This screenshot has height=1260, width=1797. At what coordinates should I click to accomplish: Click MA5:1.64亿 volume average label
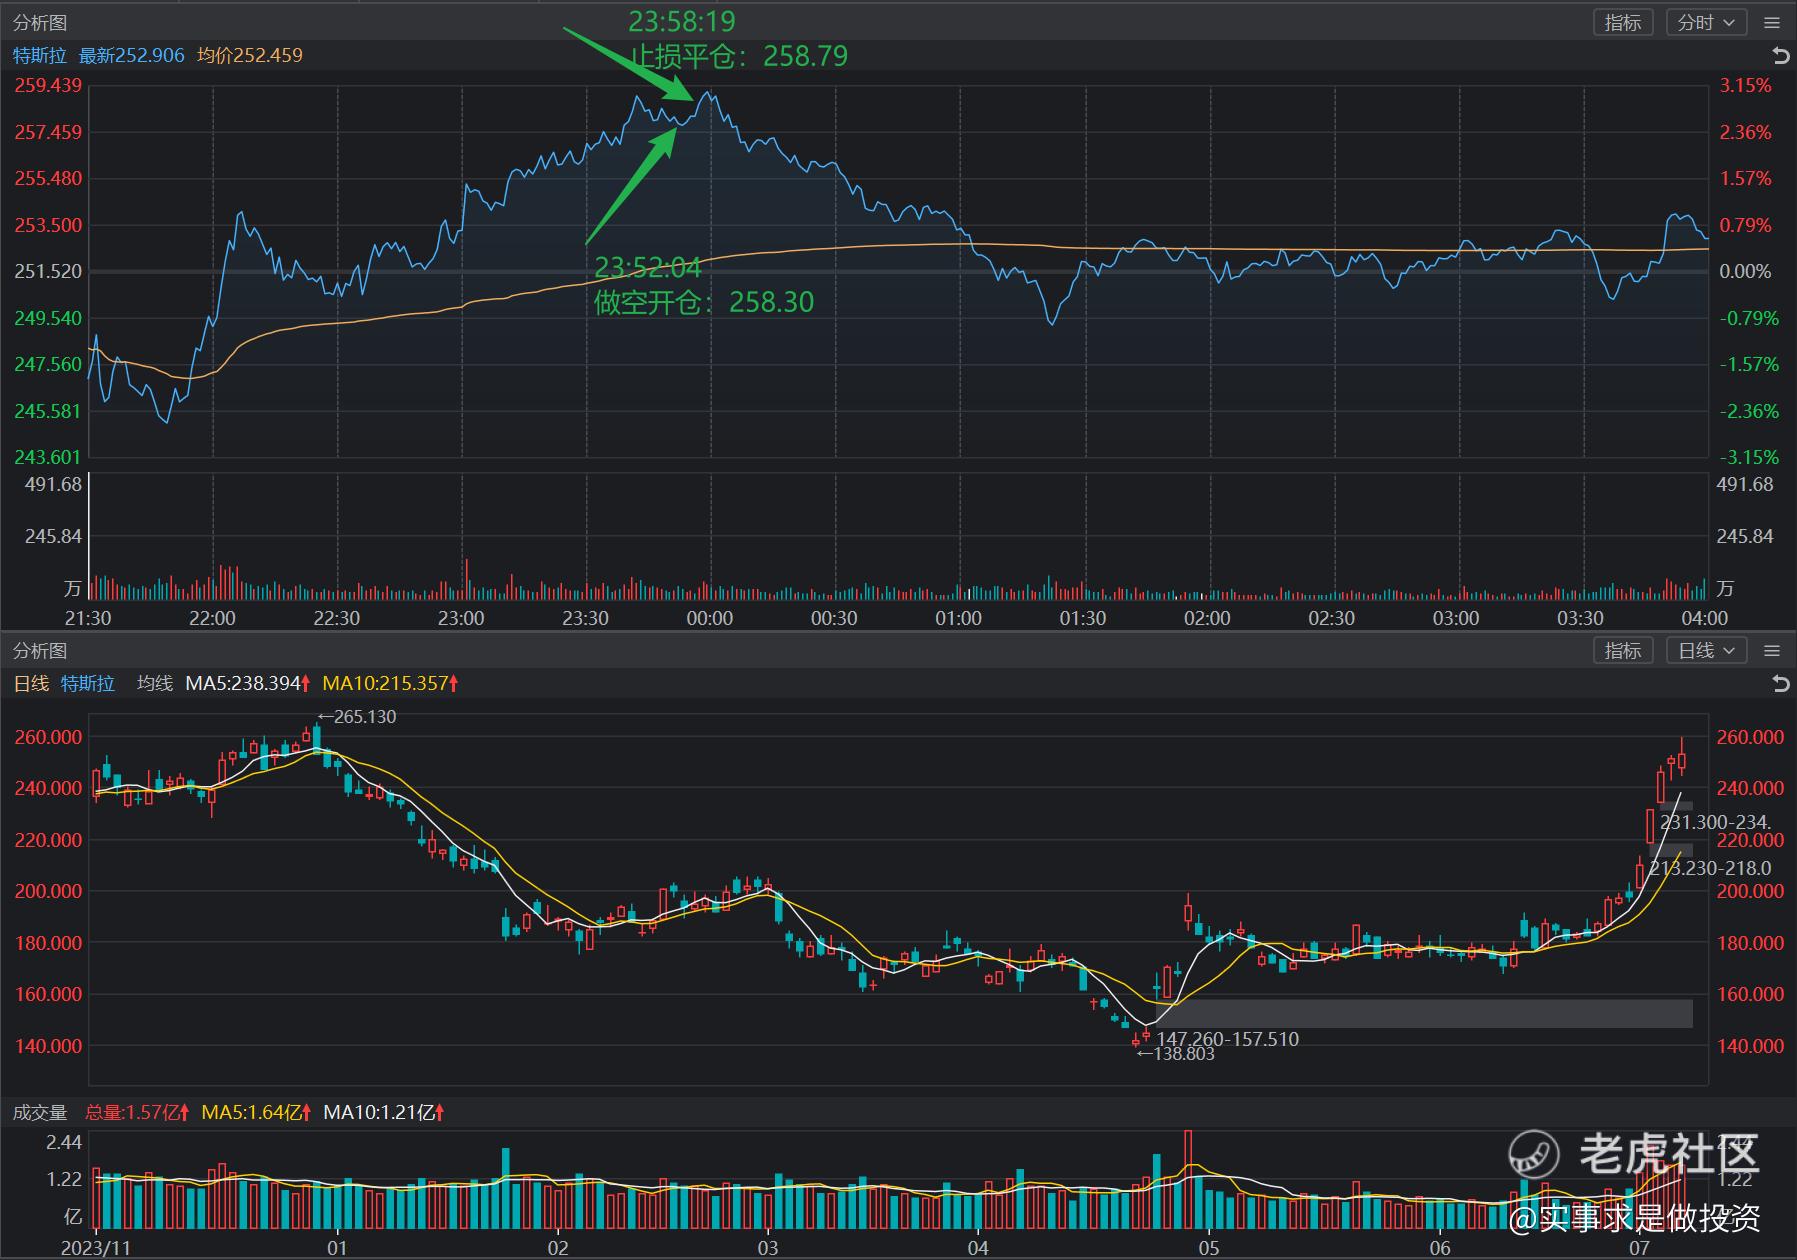257,1112
